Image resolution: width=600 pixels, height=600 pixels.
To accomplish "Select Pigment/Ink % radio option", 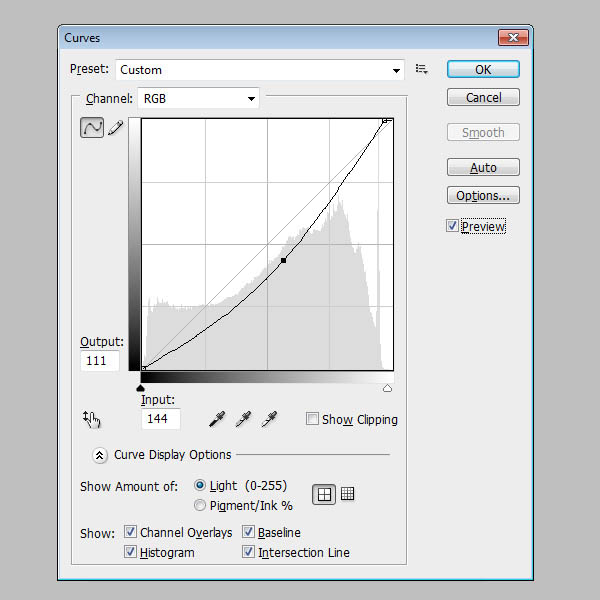I will pos(199,505).
